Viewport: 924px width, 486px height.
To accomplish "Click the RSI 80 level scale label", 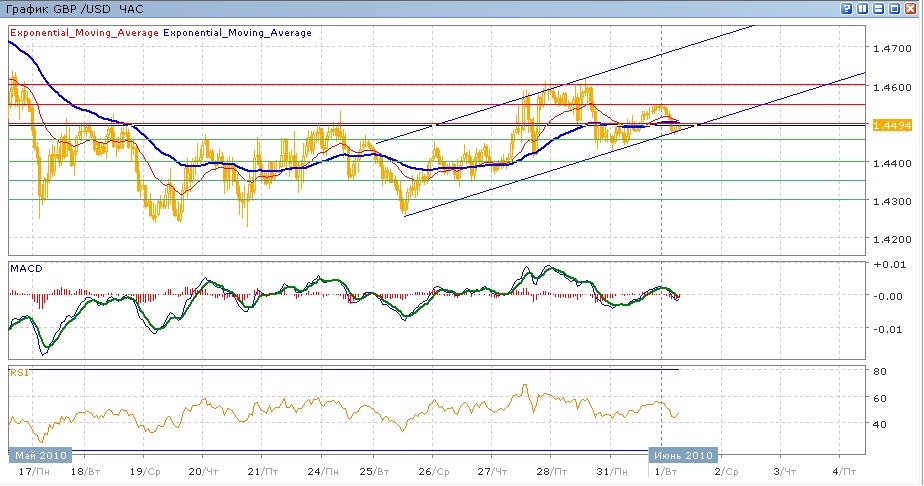I will tap(881, 372).
